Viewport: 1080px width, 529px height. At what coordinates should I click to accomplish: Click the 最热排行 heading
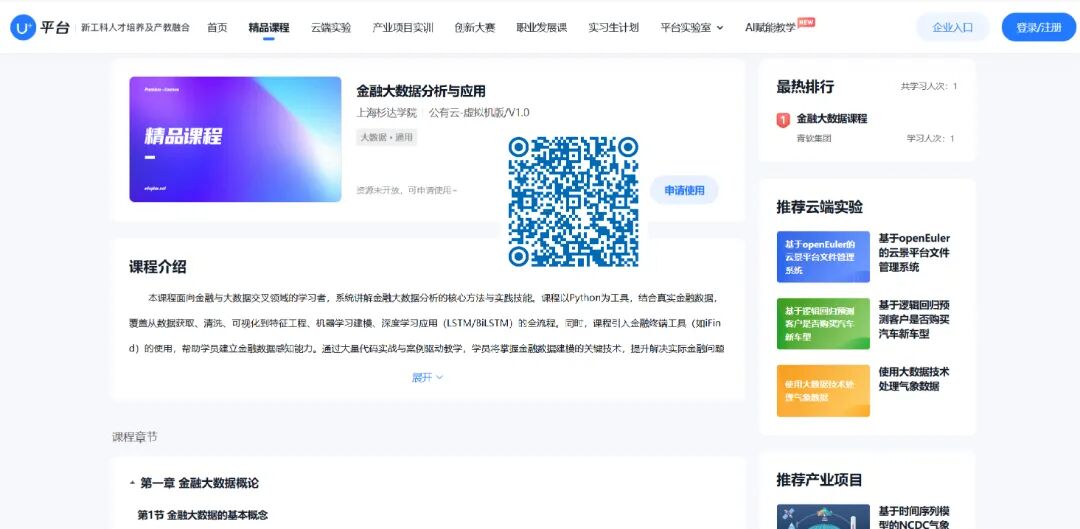click(805, 87)
